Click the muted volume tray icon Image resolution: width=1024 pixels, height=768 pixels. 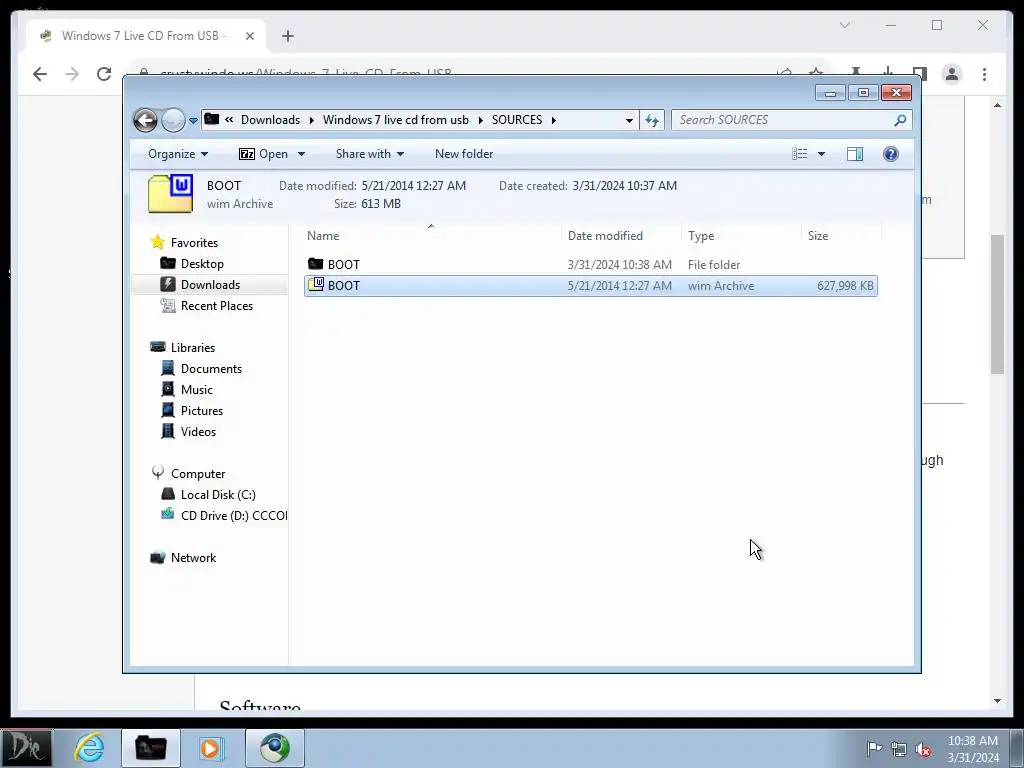tap(923, 750)
